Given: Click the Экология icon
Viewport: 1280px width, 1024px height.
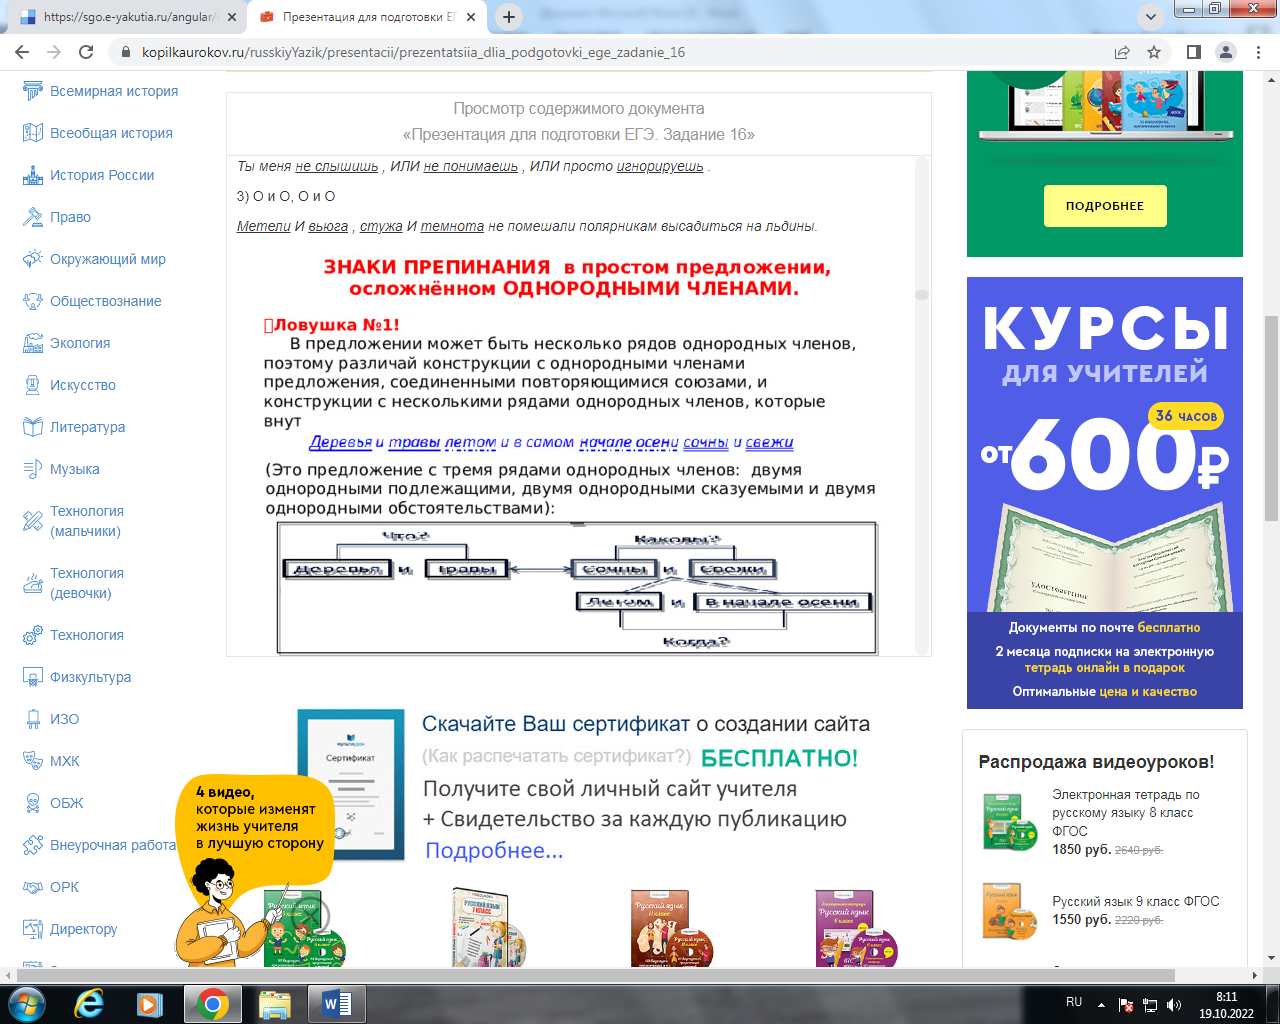Looking at the screenshot, I should click(33, 343).
